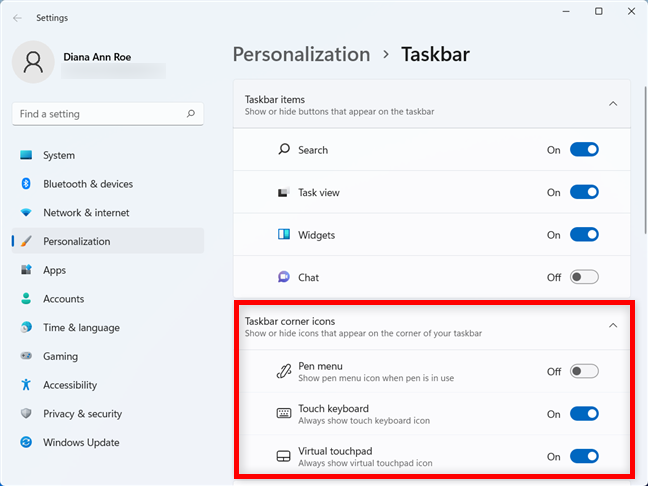
Task: Click the Gaming icon in sidebar
Action: tap(25, 356)
